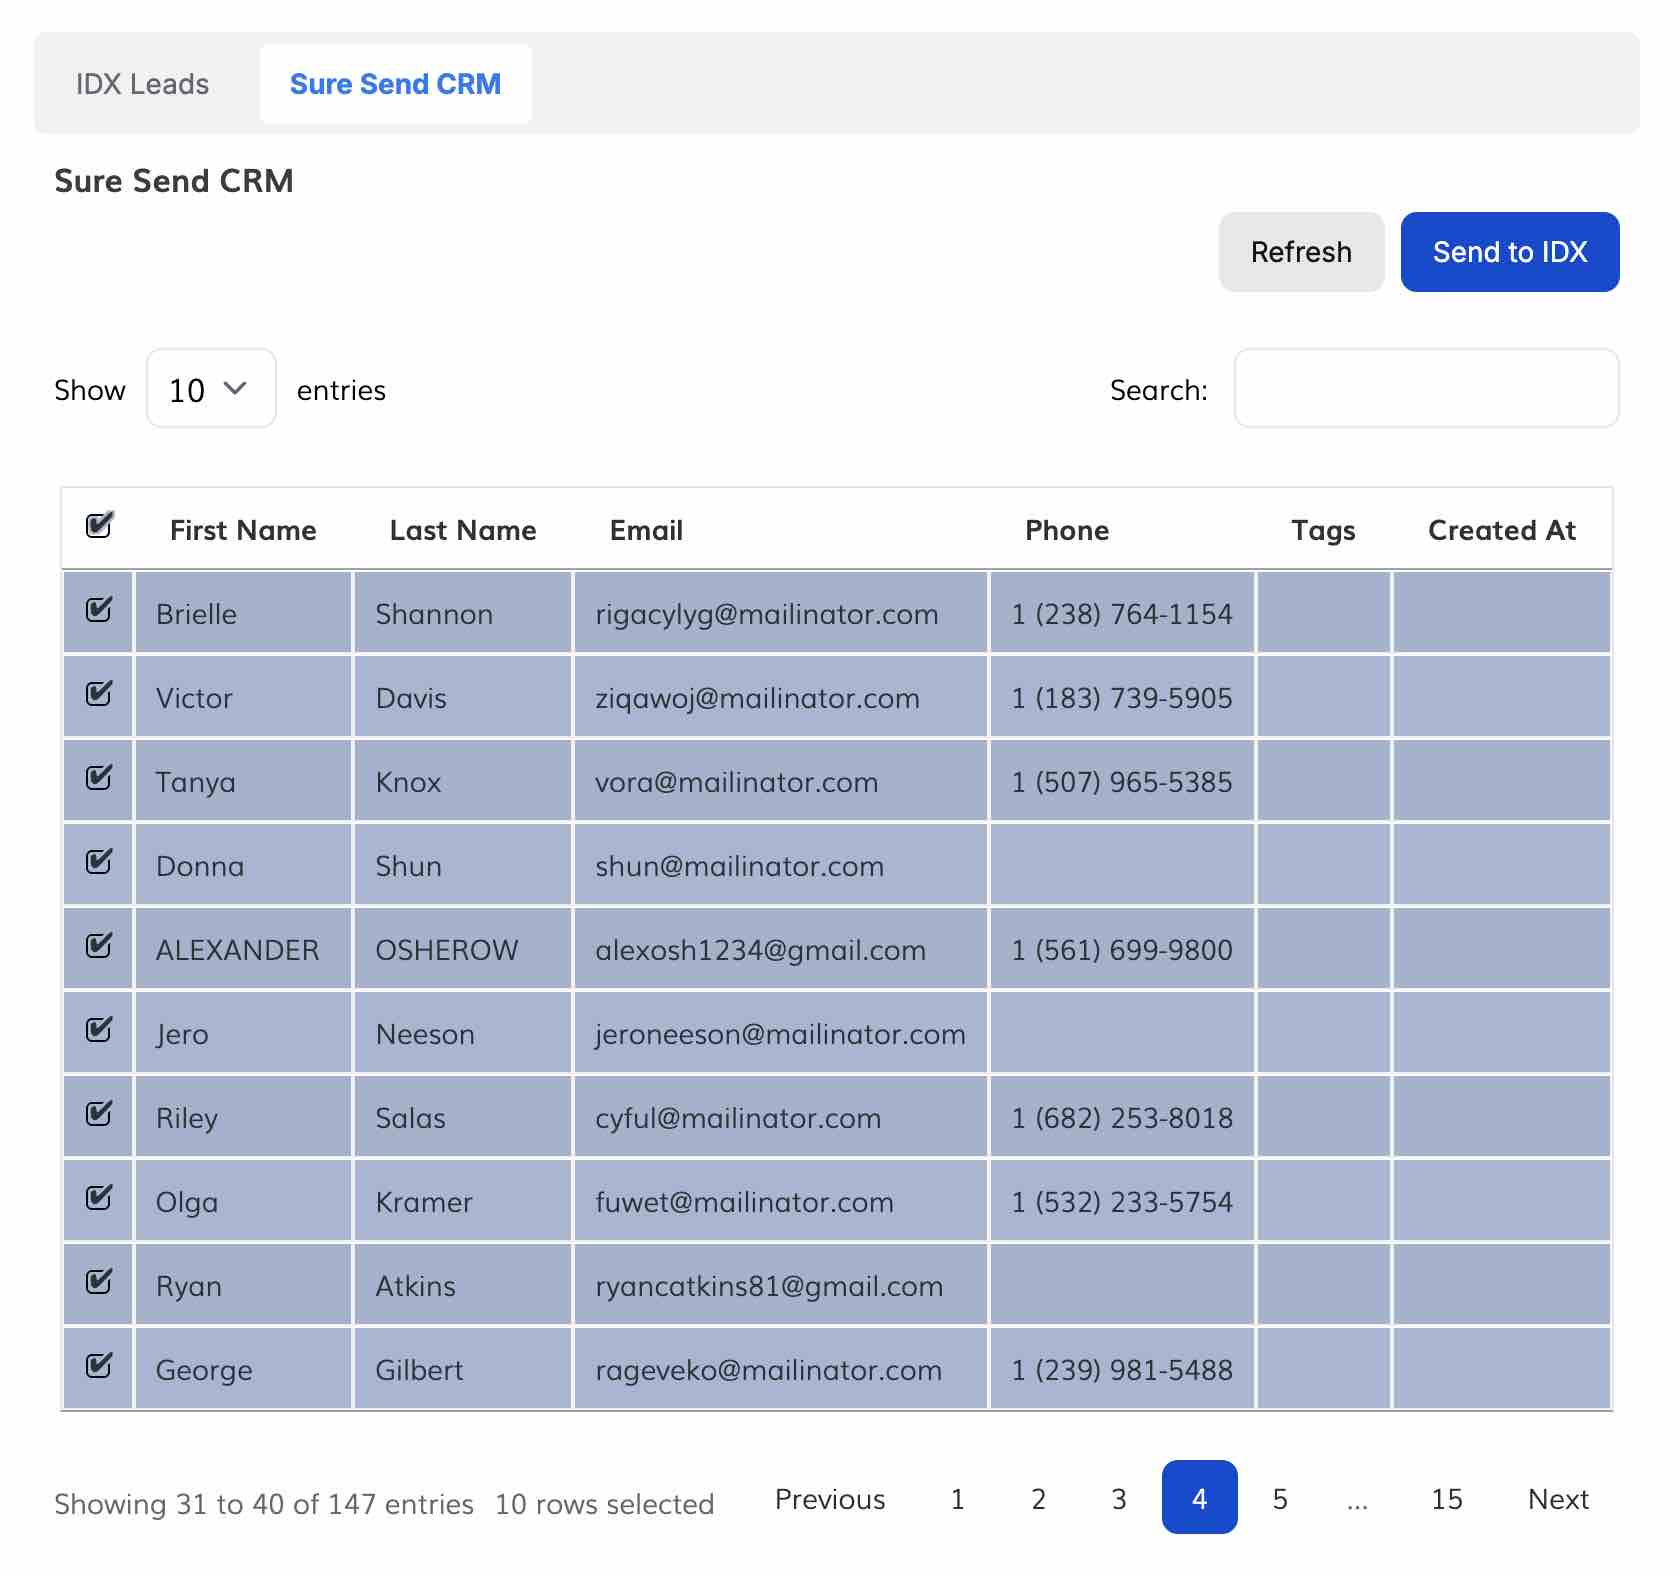Screen dimensions: 1680x1576
Task: Sort table by Created At column
Action: tap(1501, 530)
